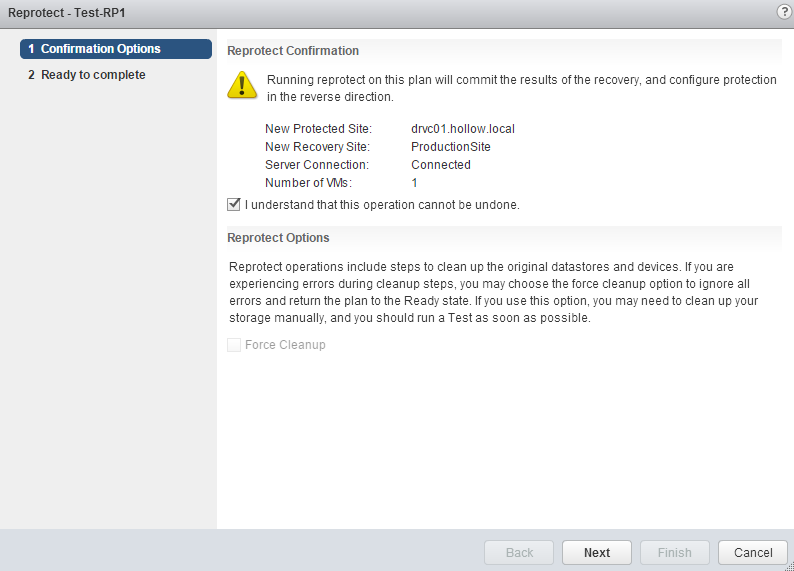The width and height of the screenshot is (794, 571).
Task: Open the help question mark icon
Action: (x=784, y=10)
